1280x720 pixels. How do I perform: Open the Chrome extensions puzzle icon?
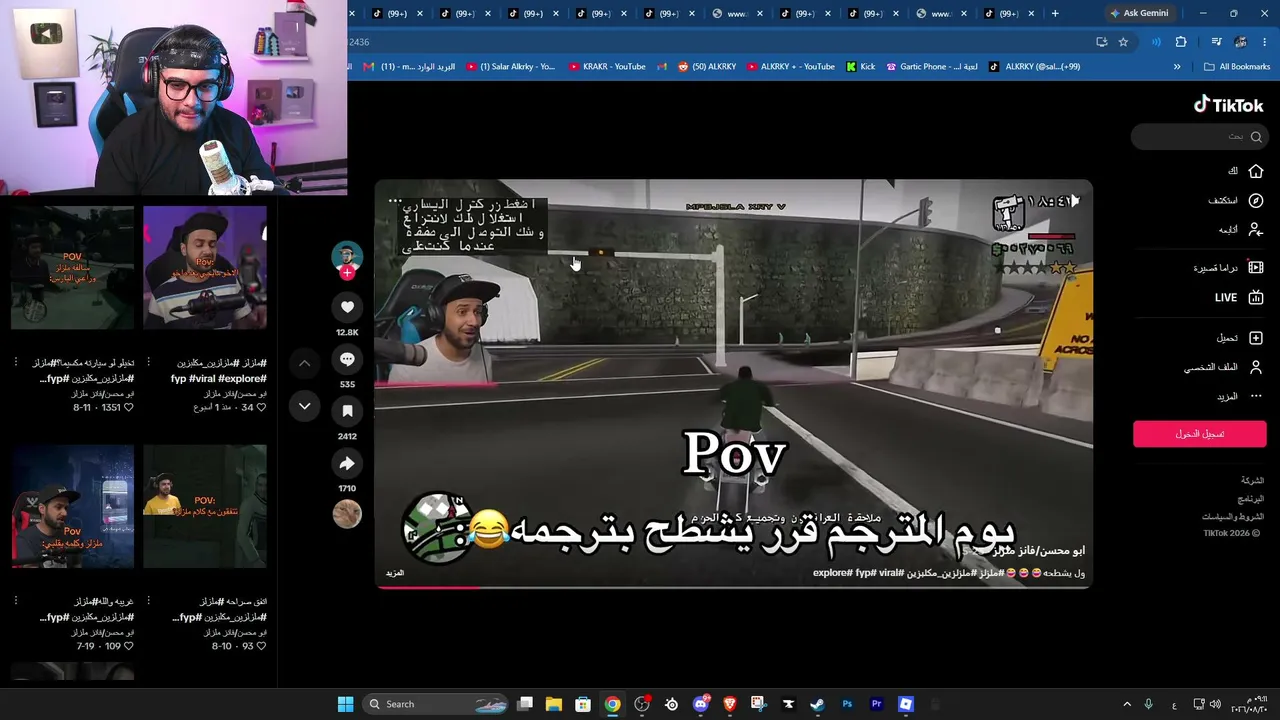tap(1181, 42)
